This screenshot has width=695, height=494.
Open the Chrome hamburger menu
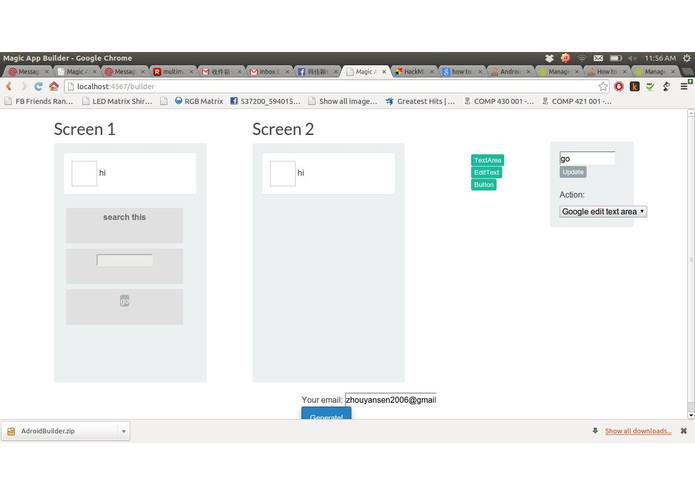pyautogui.click(x=684, y=86)
